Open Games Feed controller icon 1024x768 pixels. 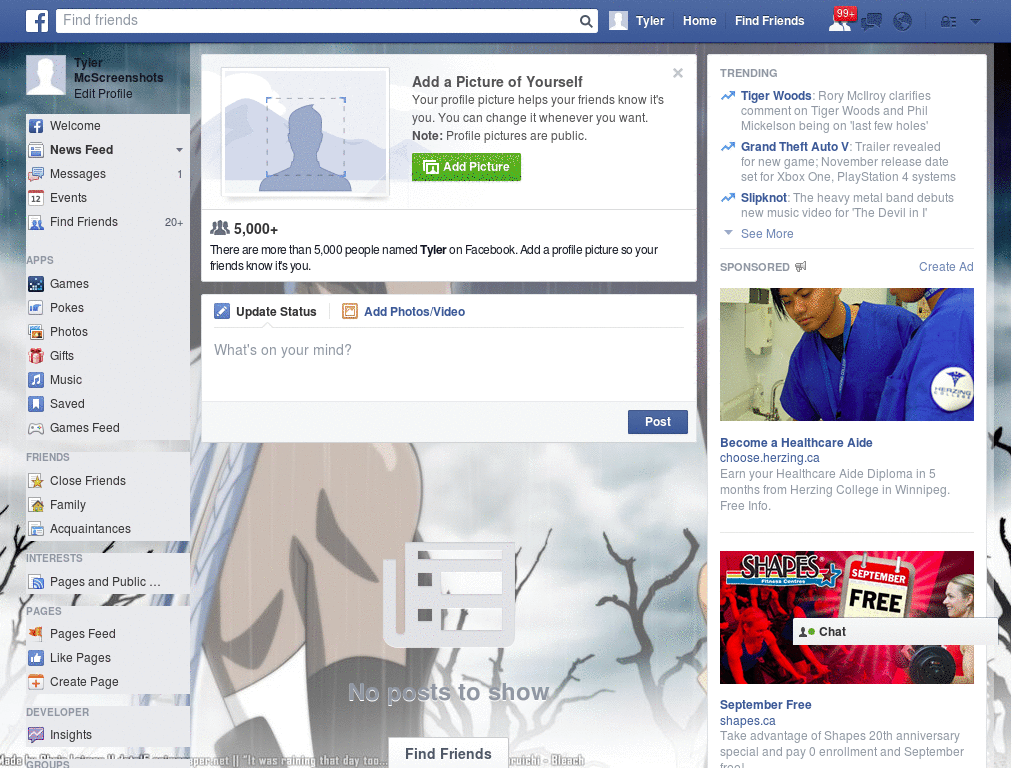pyautogui.click(x=36, y=428)
